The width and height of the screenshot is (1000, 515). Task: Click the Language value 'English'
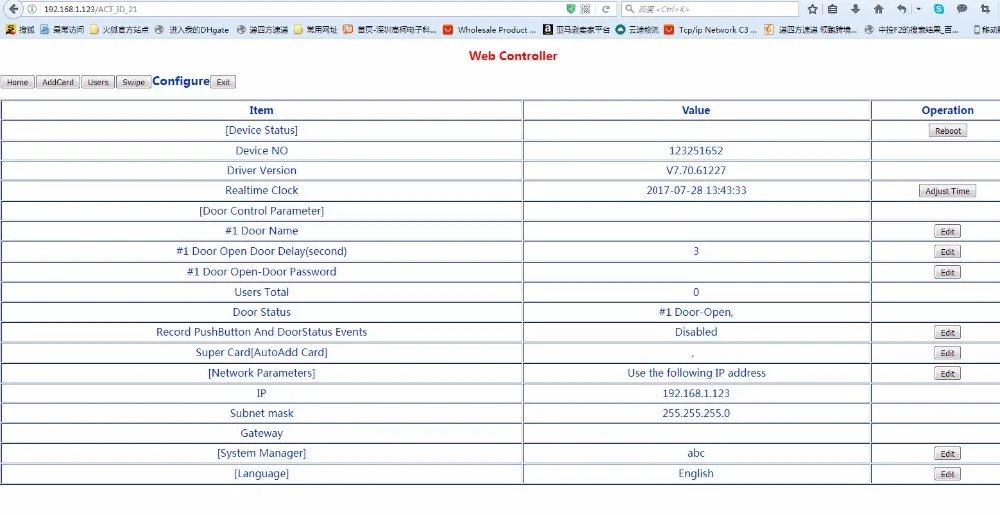(x=696, y=474)
